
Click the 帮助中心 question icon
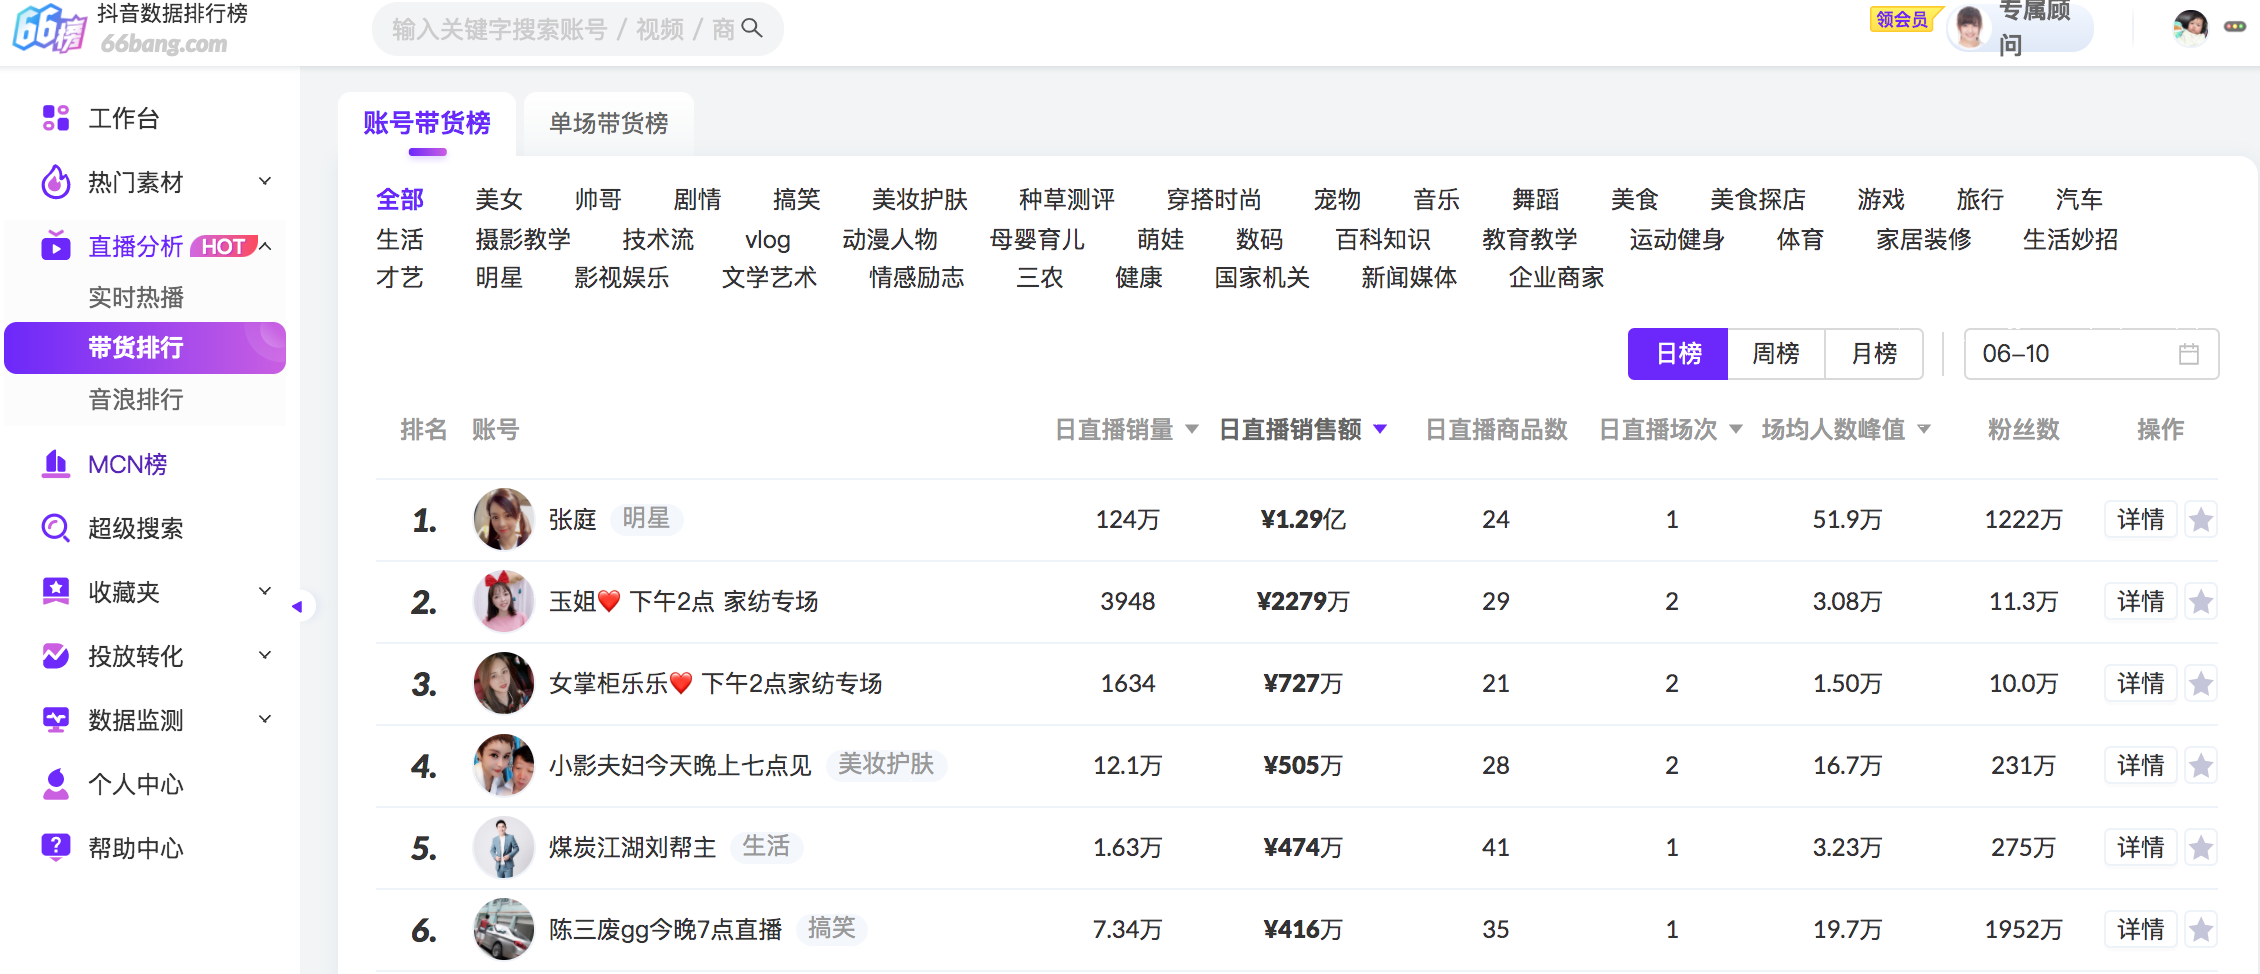56,847
